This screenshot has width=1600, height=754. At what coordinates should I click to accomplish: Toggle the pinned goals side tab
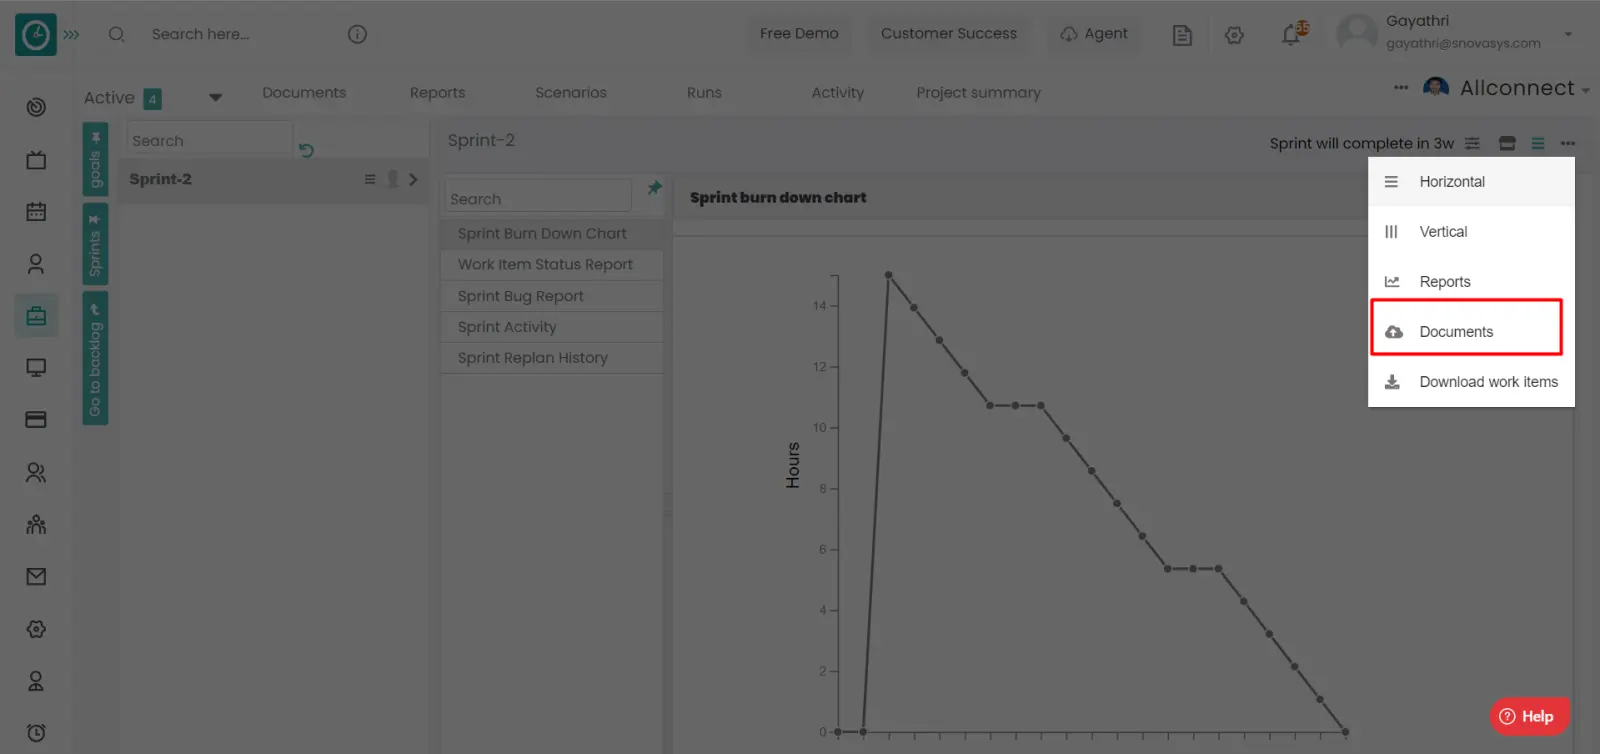pyautogui.click(x=95, y=159)
